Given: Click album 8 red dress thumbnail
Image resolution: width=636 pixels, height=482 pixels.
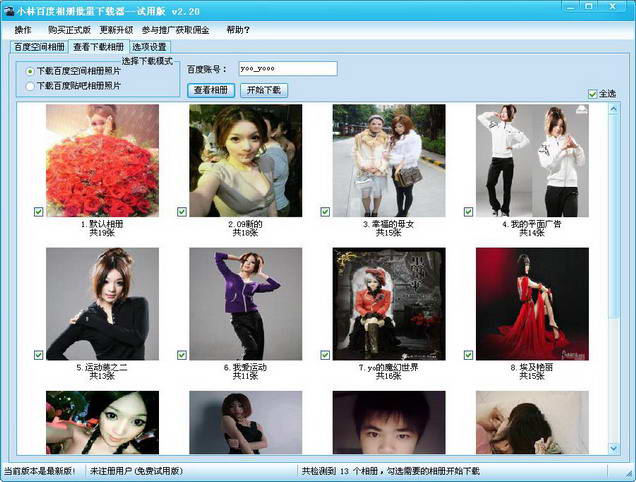Looking at the screenshot, I should [532, 304].
